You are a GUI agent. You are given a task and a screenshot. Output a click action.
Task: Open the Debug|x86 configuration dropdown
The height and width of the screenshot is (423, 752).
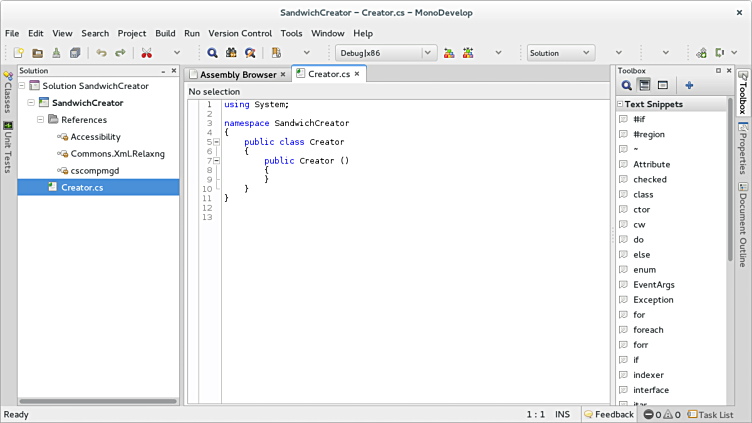tap(385, 53)
